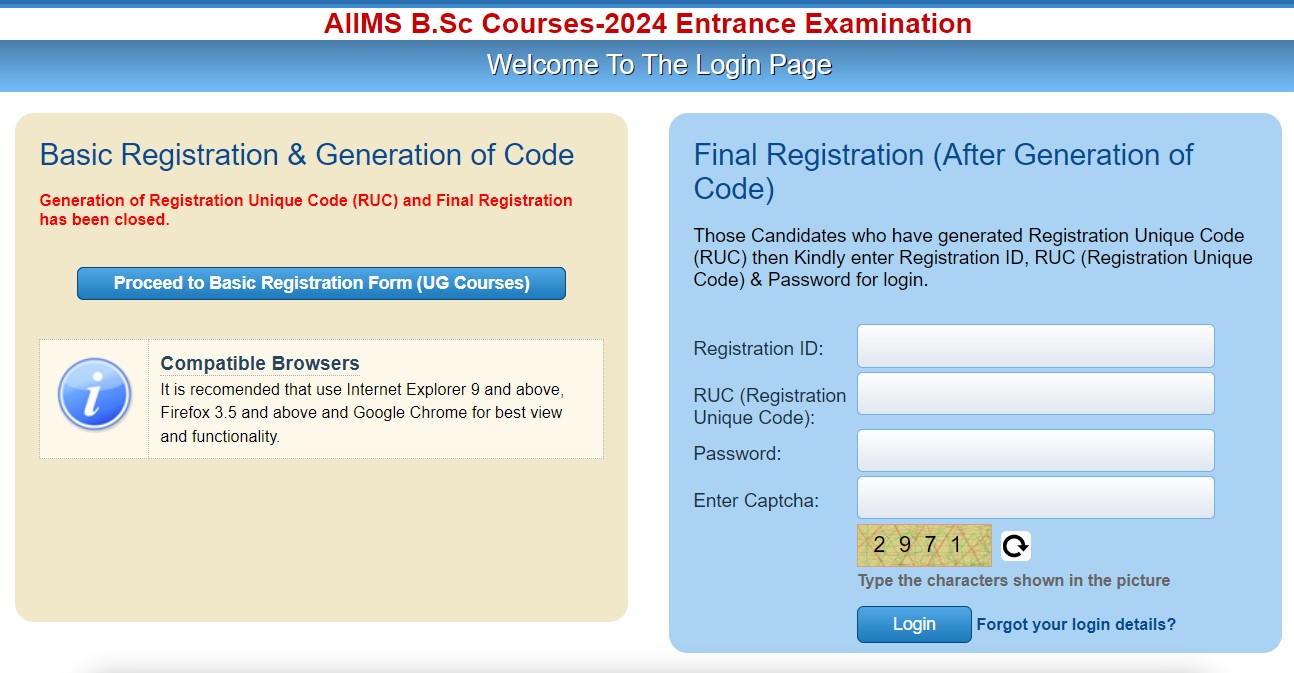1294x673 pixels.
Task: Click the Final Registration section heading
Action: [x=943, y=171]
